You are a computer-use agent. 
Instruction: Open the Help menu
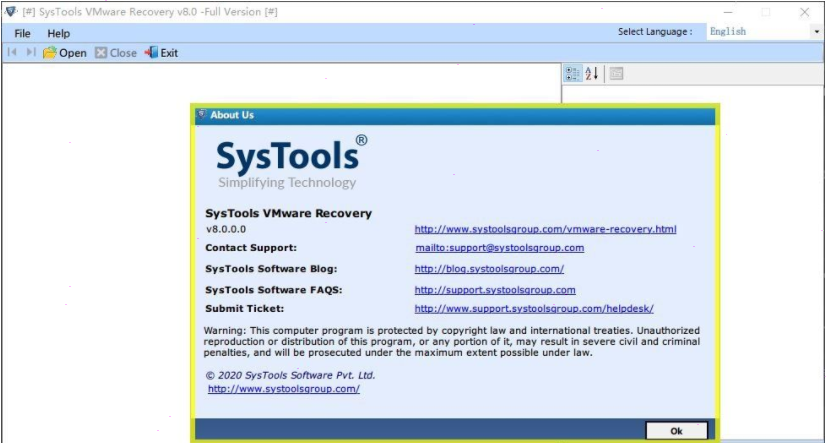pos(58,33)
